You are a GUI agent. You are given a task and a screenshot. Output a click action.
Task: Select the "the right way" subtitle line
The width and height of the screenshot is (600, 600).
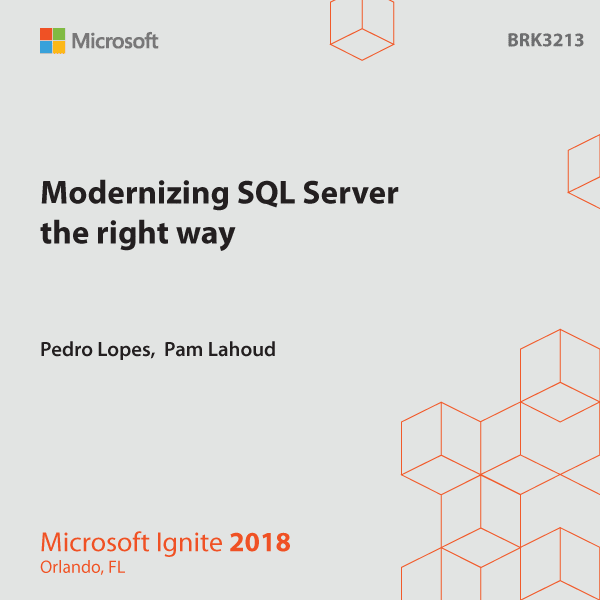pos(138,233)
